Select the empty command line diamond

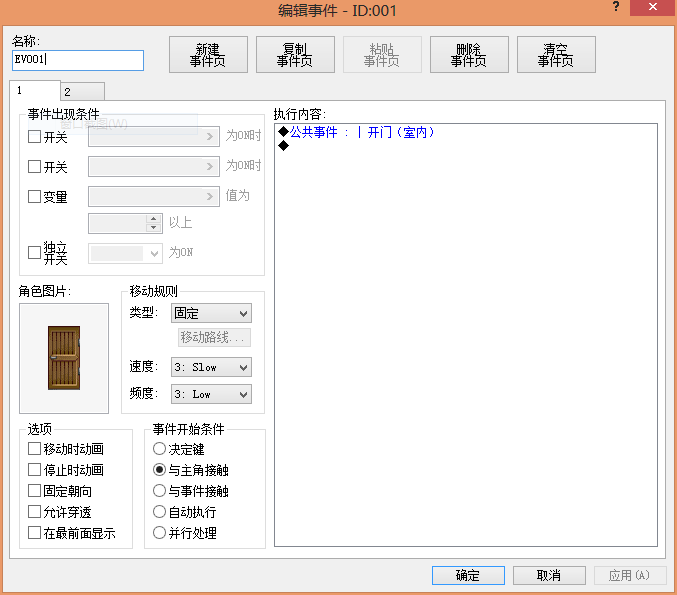[284, 146]
